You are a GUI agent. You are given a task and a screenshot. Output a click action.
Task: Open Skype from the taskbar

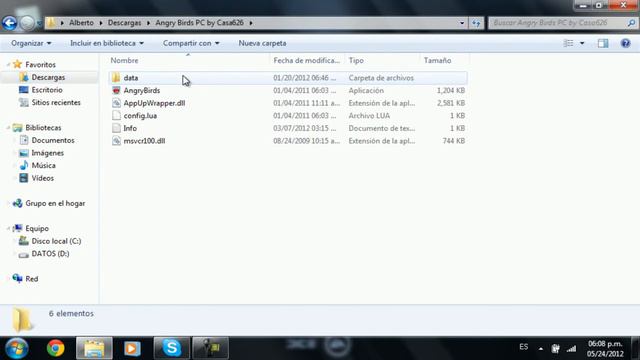(171, 348)
